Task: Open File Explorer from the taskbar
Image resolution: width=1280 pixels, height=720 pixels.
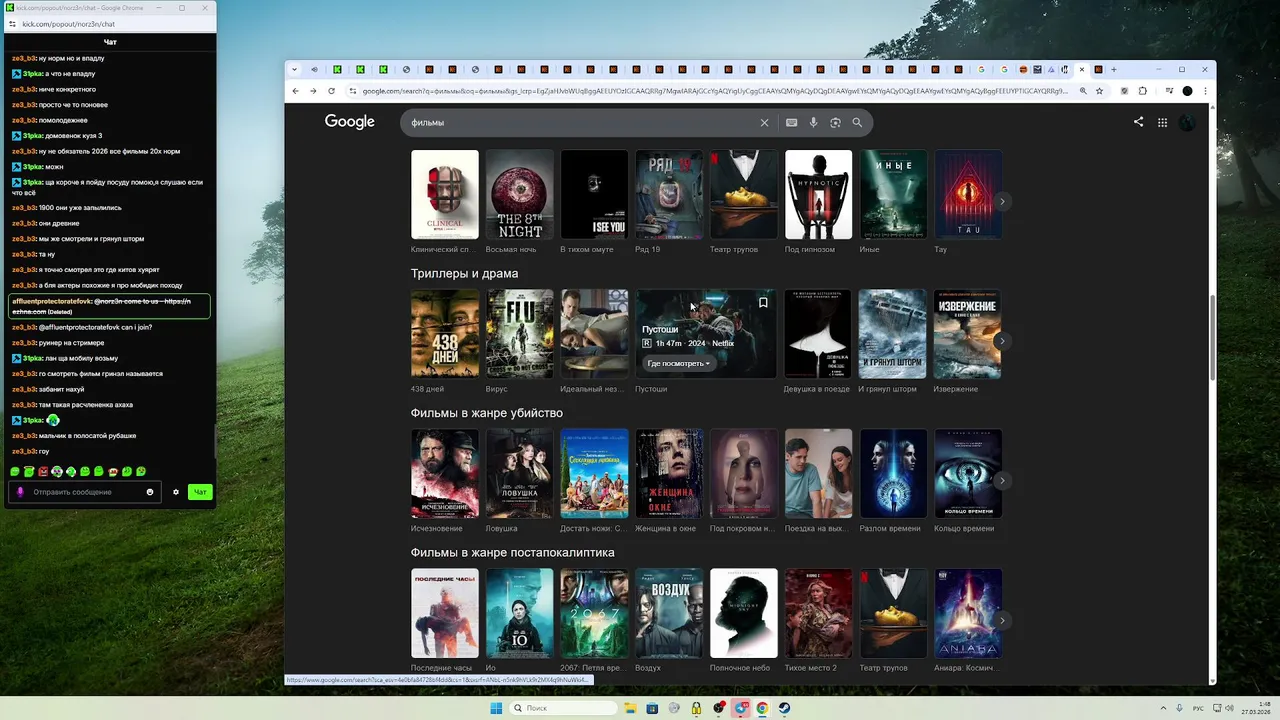Action: (x=631, y=708)
